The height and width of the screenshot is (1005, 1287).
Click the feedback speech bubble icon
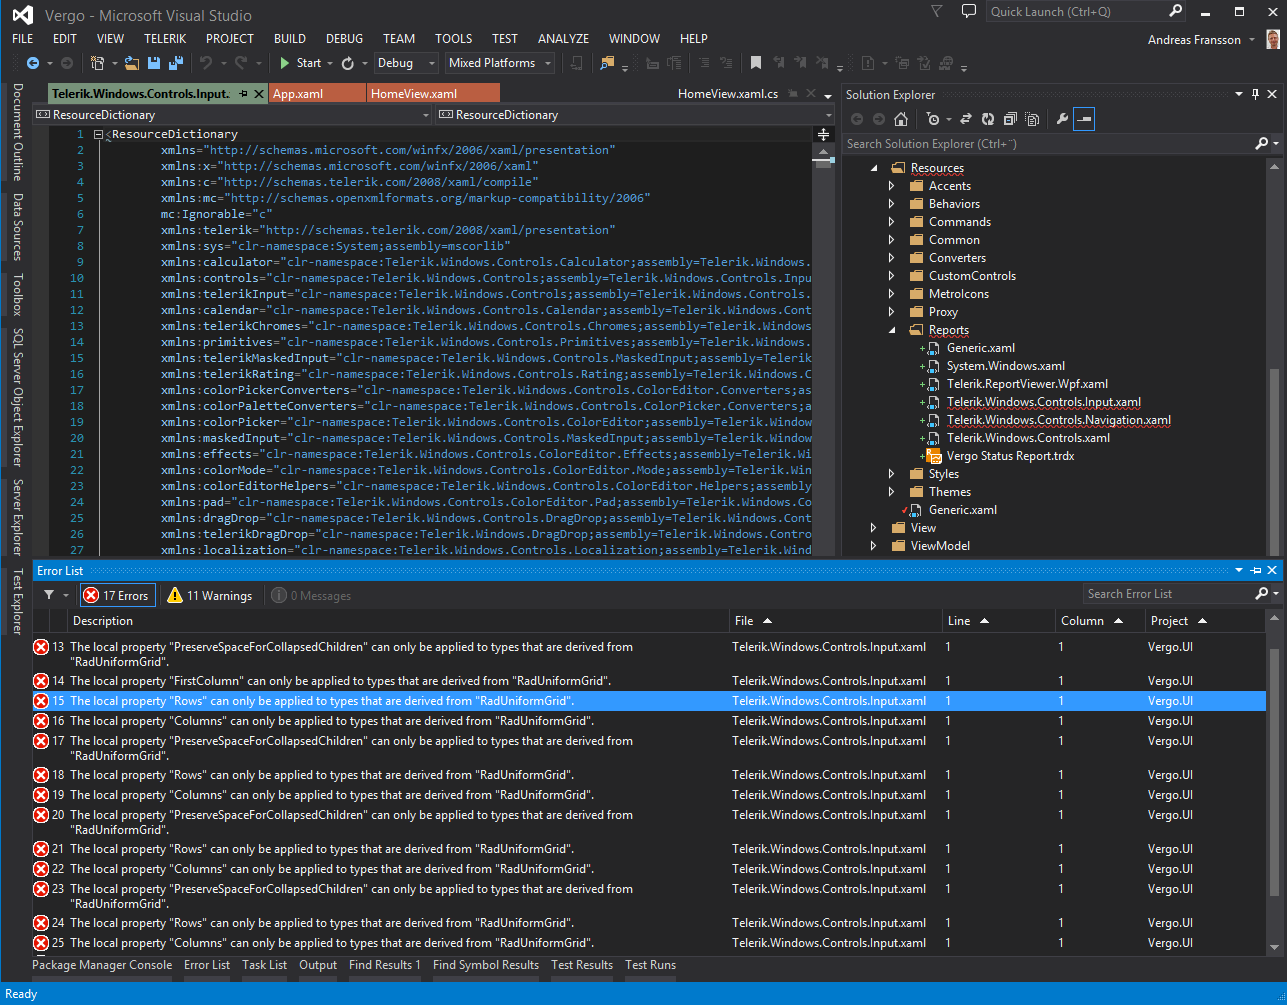[x=968, y=12]
